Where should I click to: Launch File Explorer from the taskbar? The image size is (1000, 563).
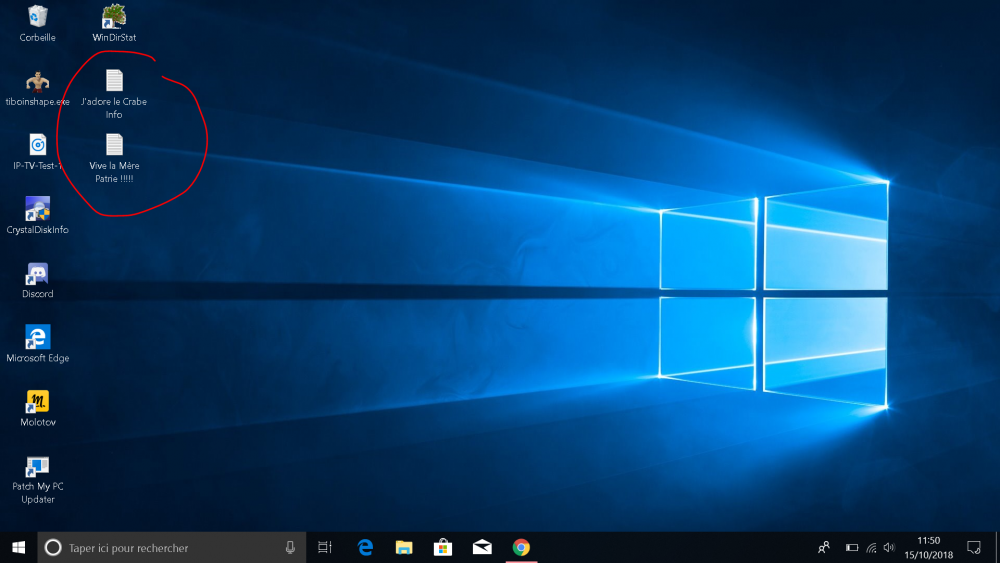click(x=404, y=547)
